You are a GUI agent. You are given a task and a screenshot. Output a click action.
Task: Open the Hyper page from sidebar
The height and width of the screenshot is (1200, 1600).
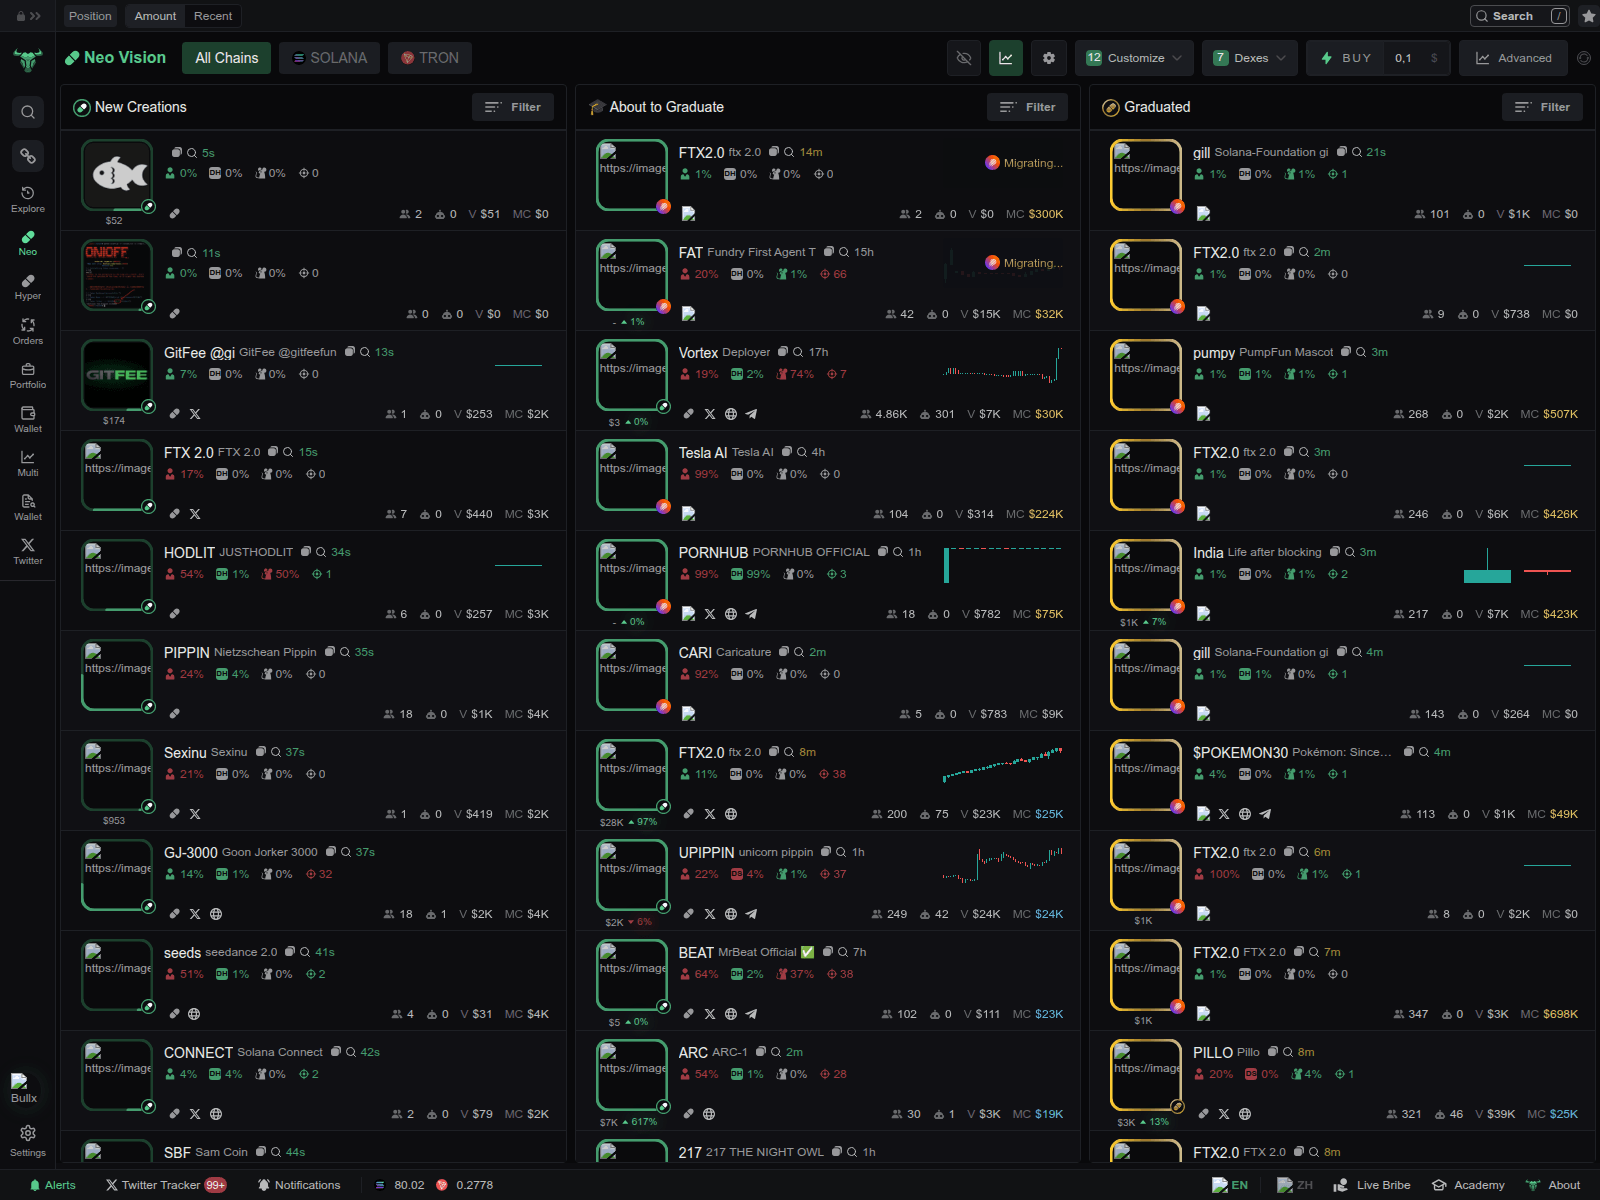click(x=28, y=287)
